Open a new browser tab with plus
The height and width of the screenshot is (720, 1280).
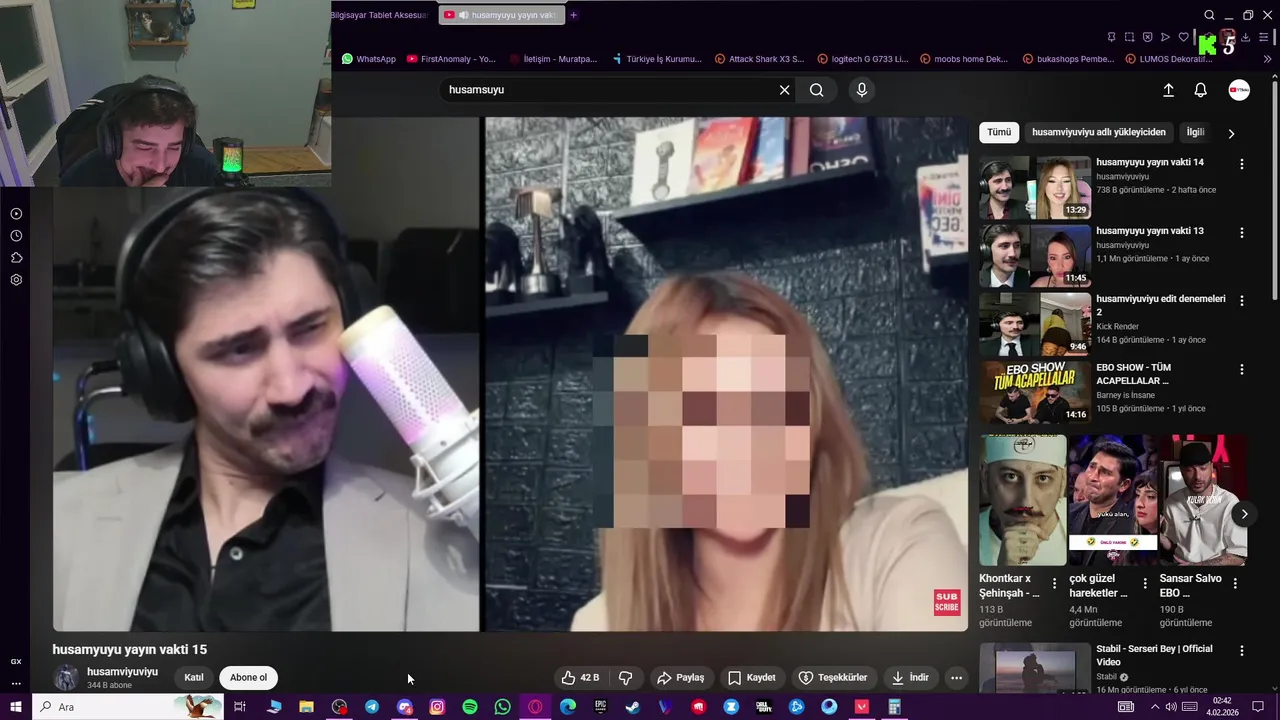click(574, 15)
